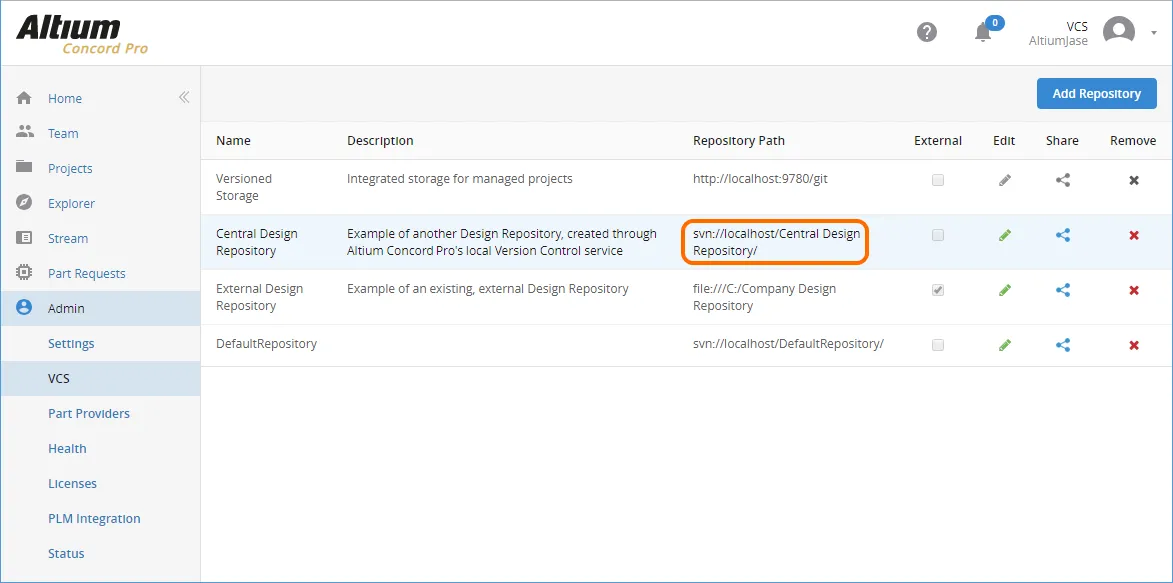Share the Versioned Storage repository
Viewport: 1173px width, 583px height.
pyautogui.click(x=1062, y=180)
